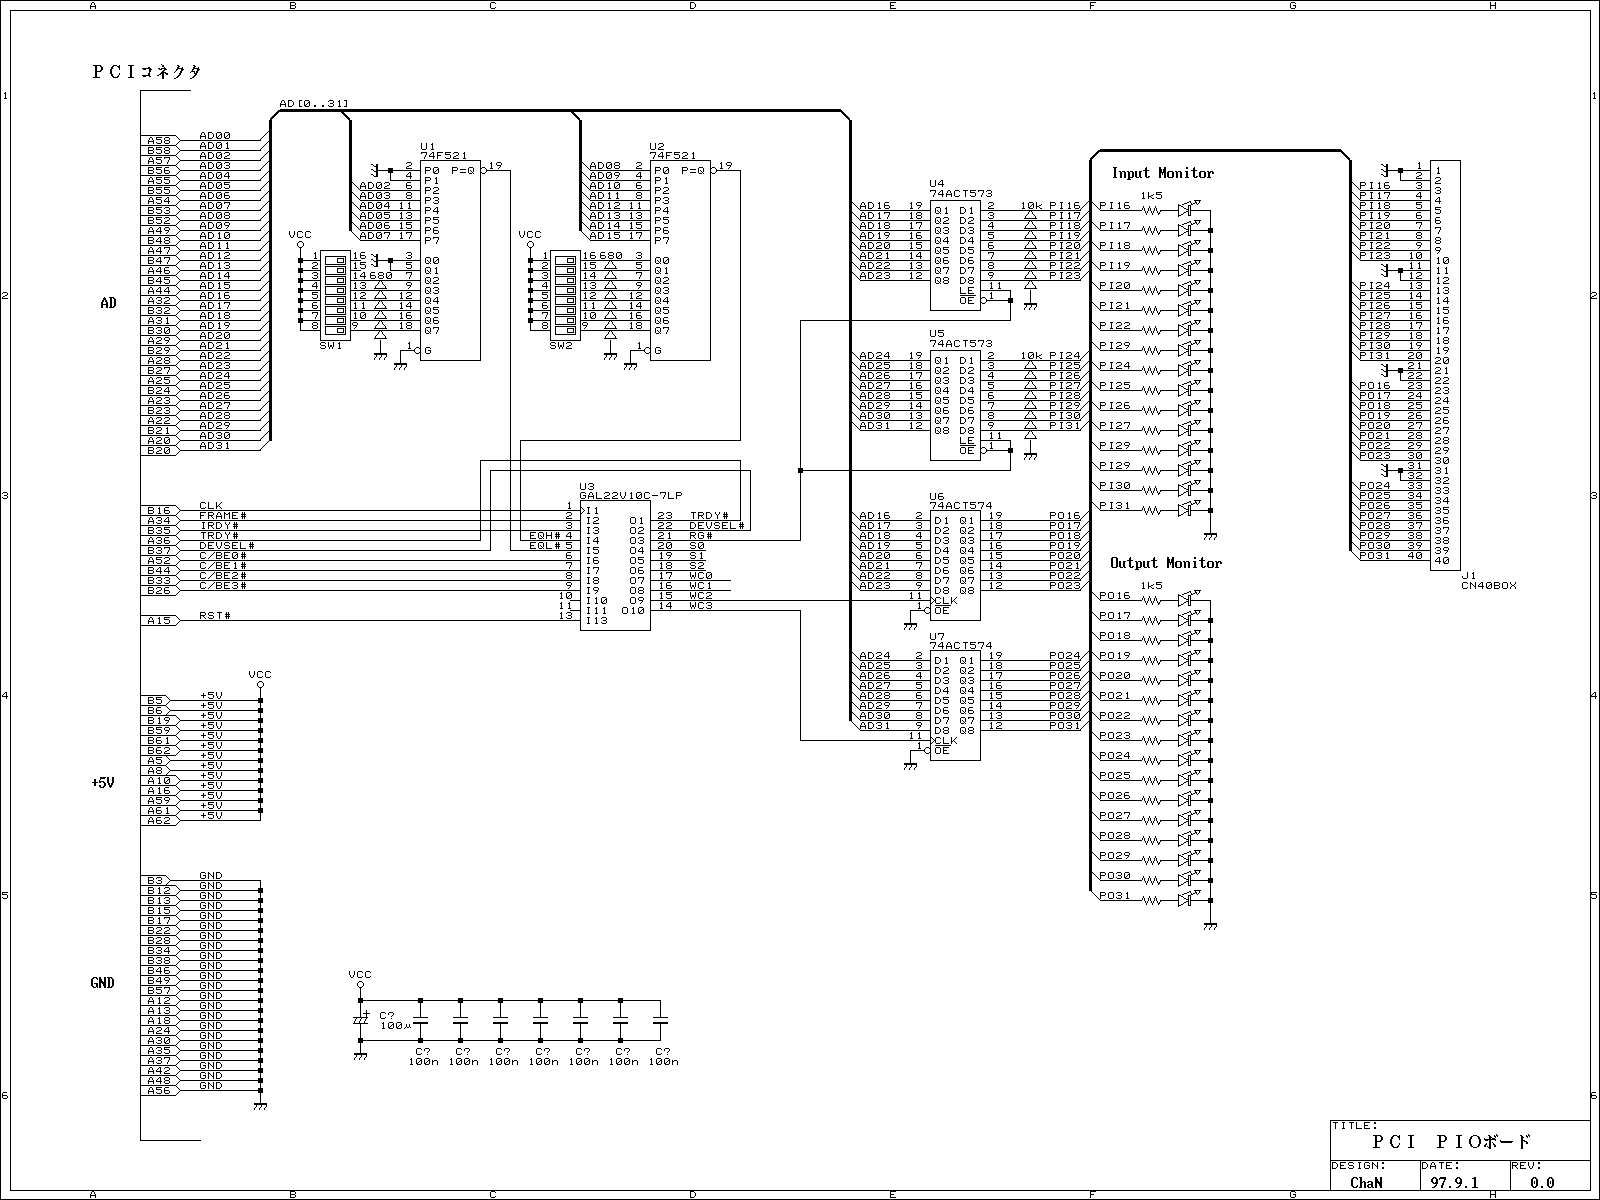Toggle position 8 of DIP switch SW1
This screenshot has height=1200, width=1600.
pos(335,326)
